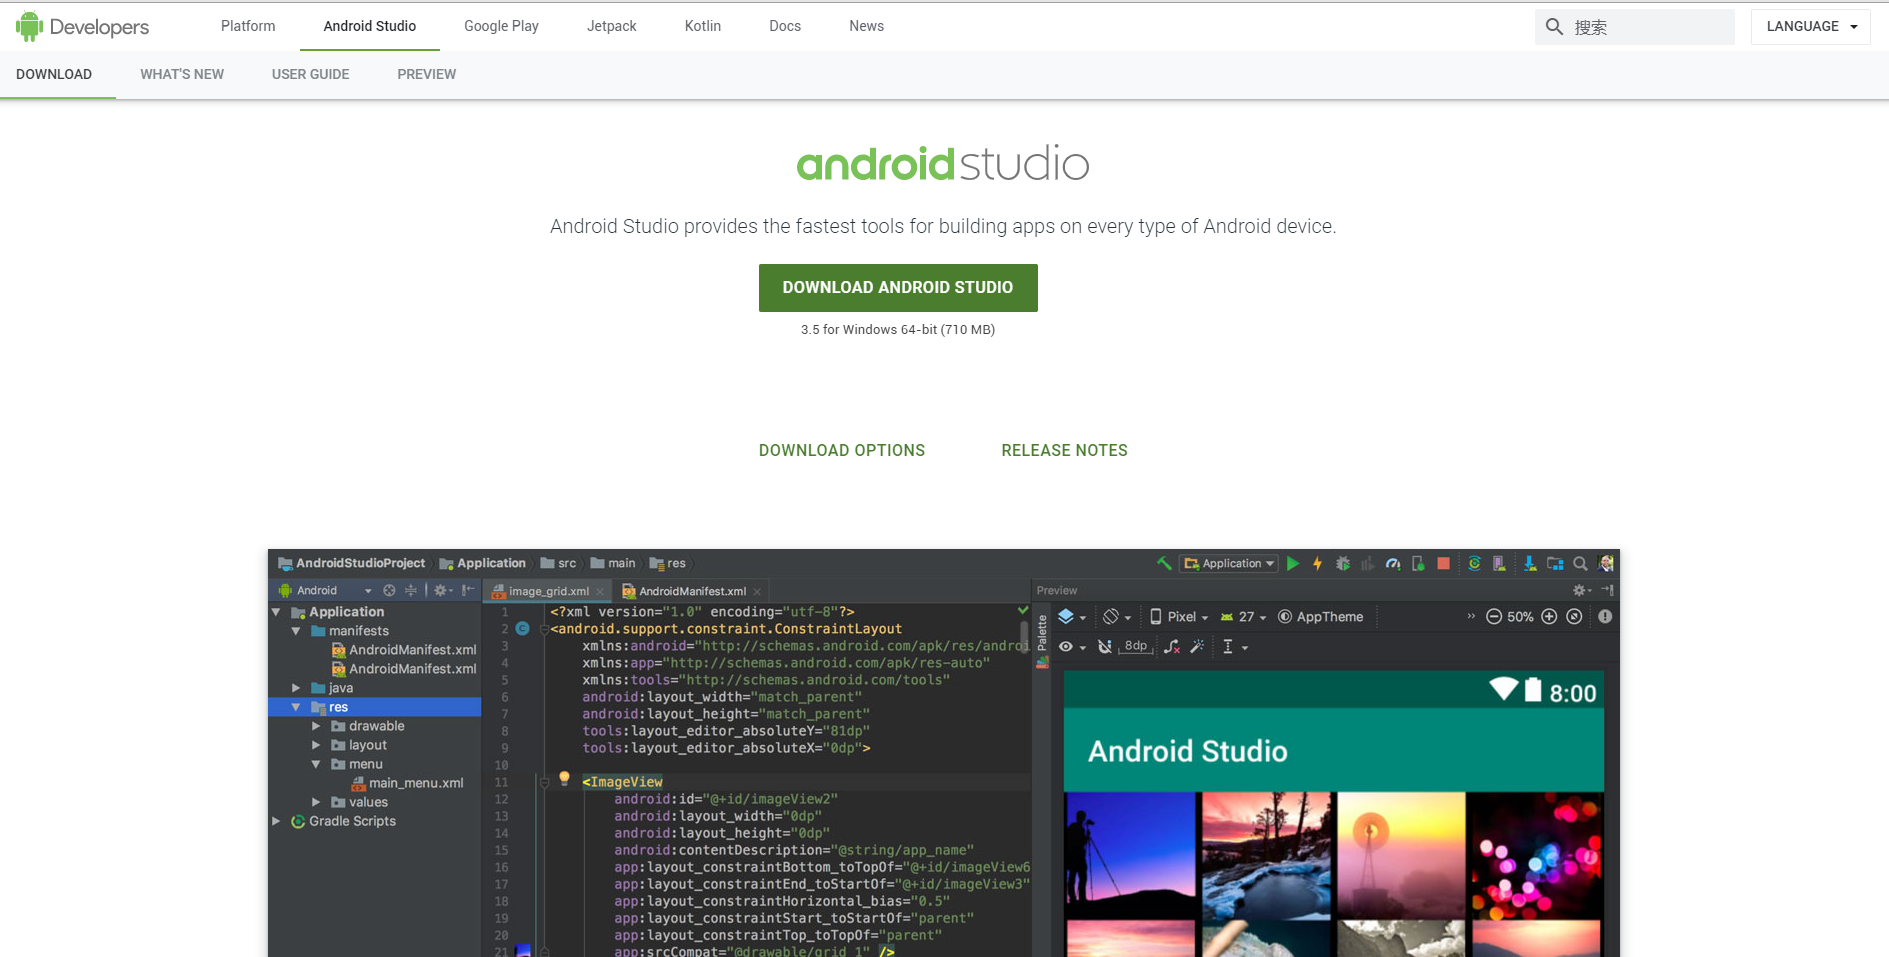This screenshot has width=1889, height=957.
Task: Open the Profiler gauge icon
Action: coord(1393,563)
